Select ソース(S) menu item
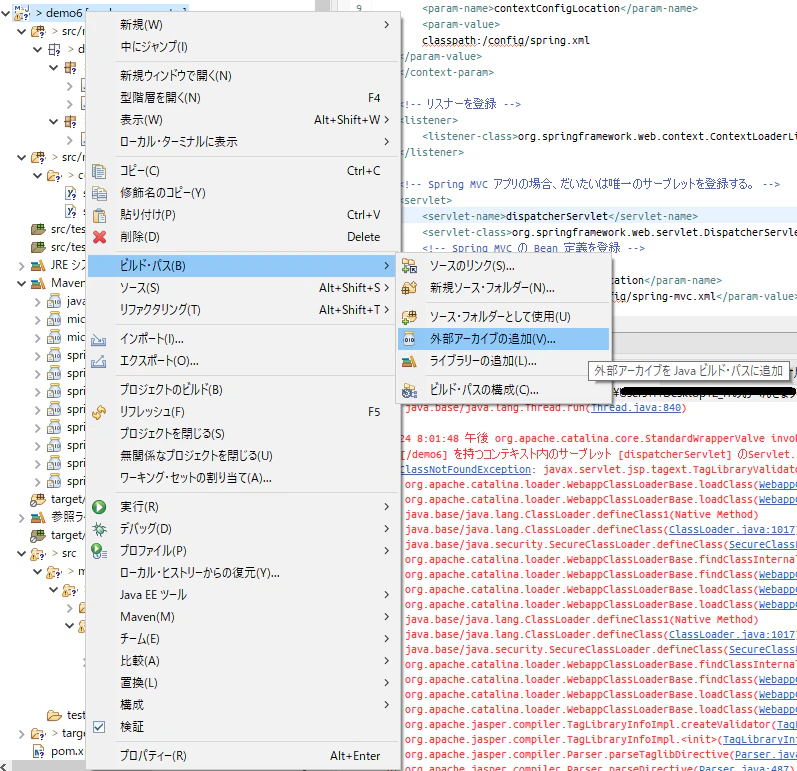This screenshot has height=771, width=797. coord(242,288)
